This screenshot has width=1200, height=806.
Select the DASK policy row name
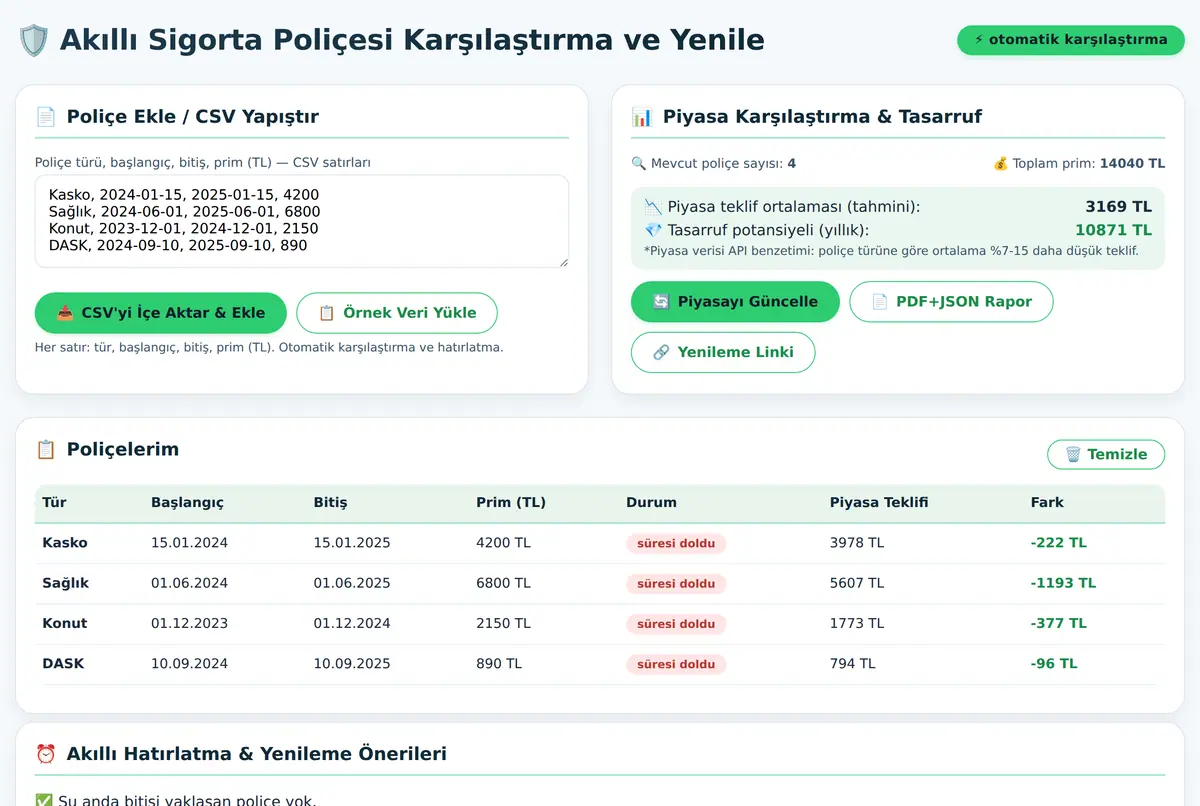point(63,663)
